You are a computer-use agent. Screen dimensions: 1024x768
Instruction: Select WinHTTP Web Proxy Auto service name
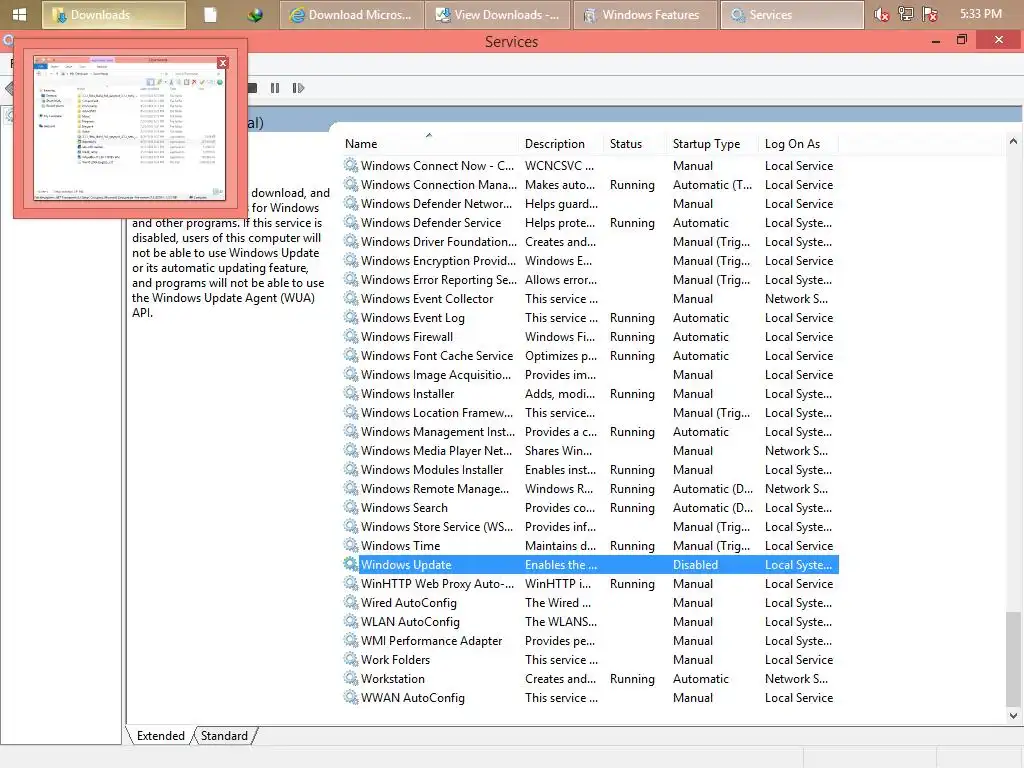click(x=437, y=584)
